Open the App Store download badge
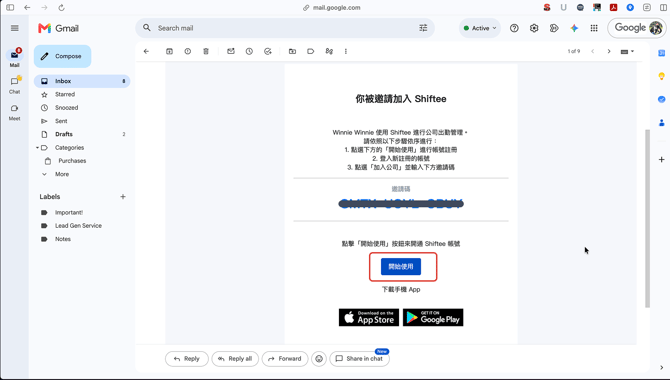The width and height of the screenshot is (670, 380). point(369,318)
